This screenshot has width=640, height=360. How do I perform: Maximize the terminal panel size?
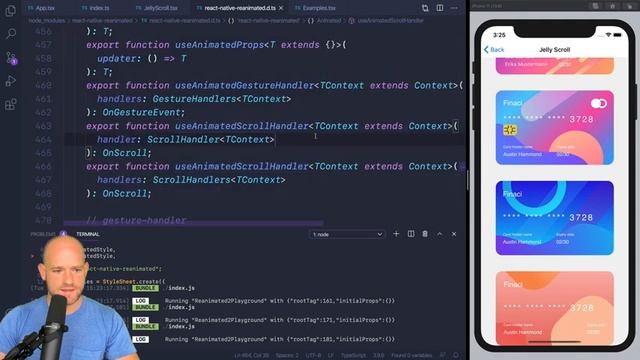point(440,234)
